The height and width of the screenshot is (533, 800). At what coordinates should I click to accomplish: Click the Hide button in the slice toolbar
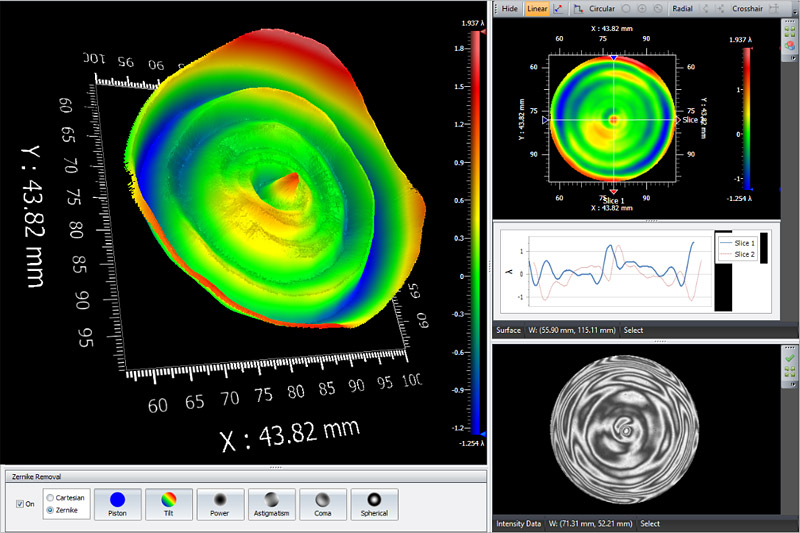coord(509,8)
